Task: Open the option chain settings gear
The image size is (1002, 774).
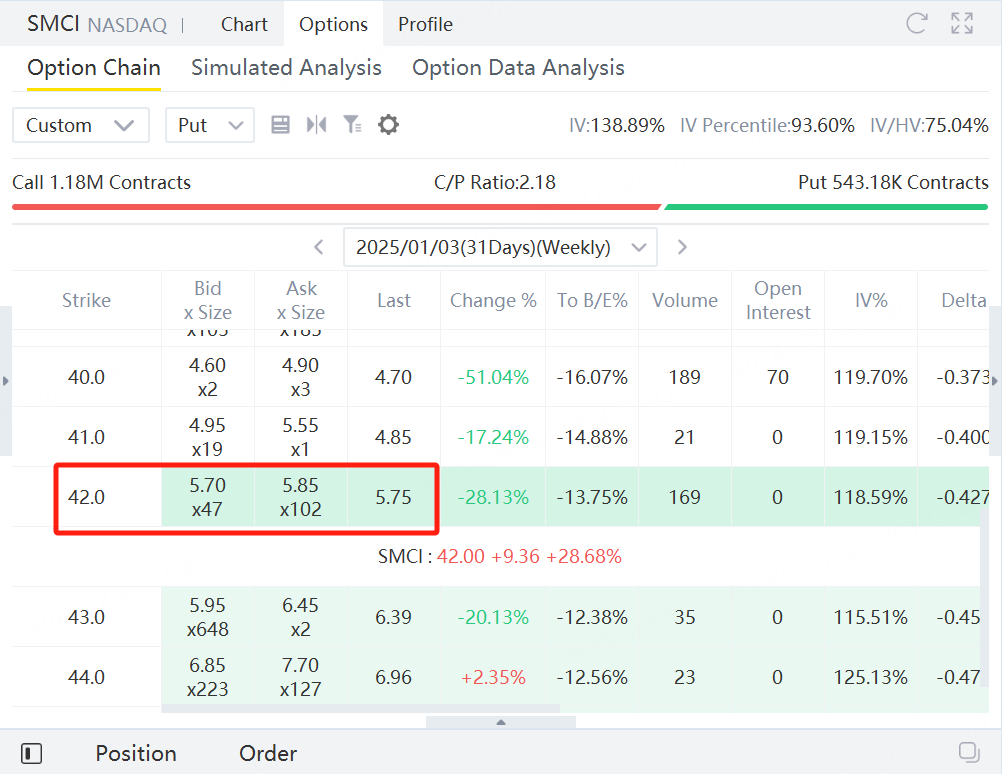Action: (388, 125)
